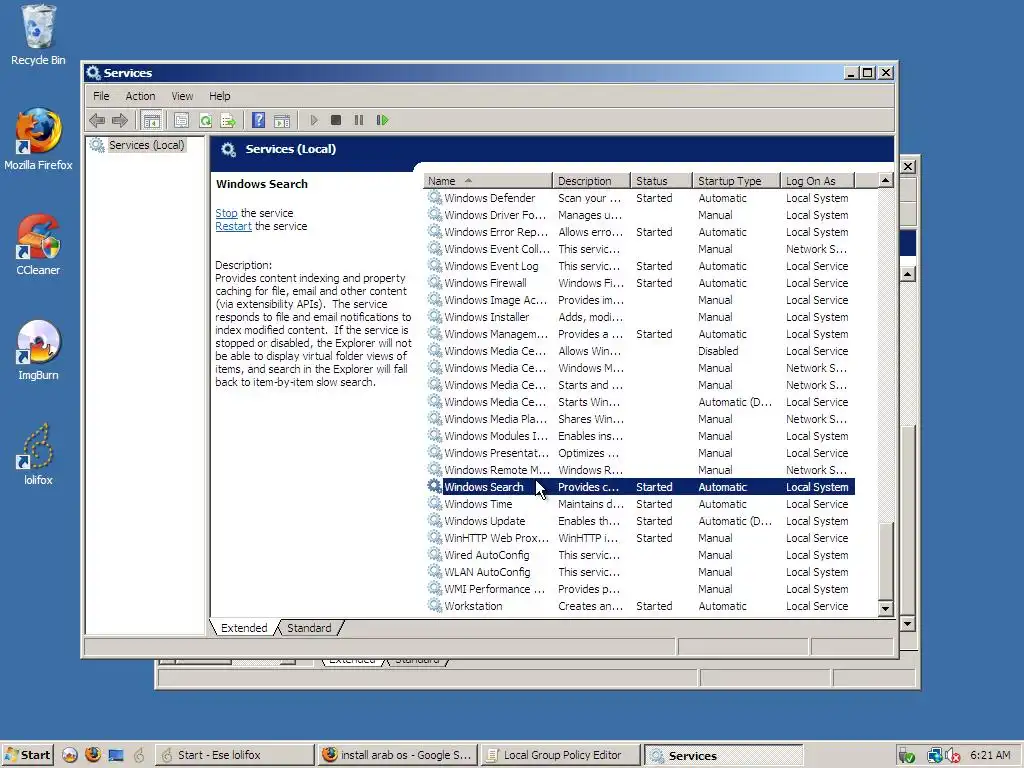Select the Wired AutoConfig service row
Viewport: 1024px width, 768px height.
639,555
